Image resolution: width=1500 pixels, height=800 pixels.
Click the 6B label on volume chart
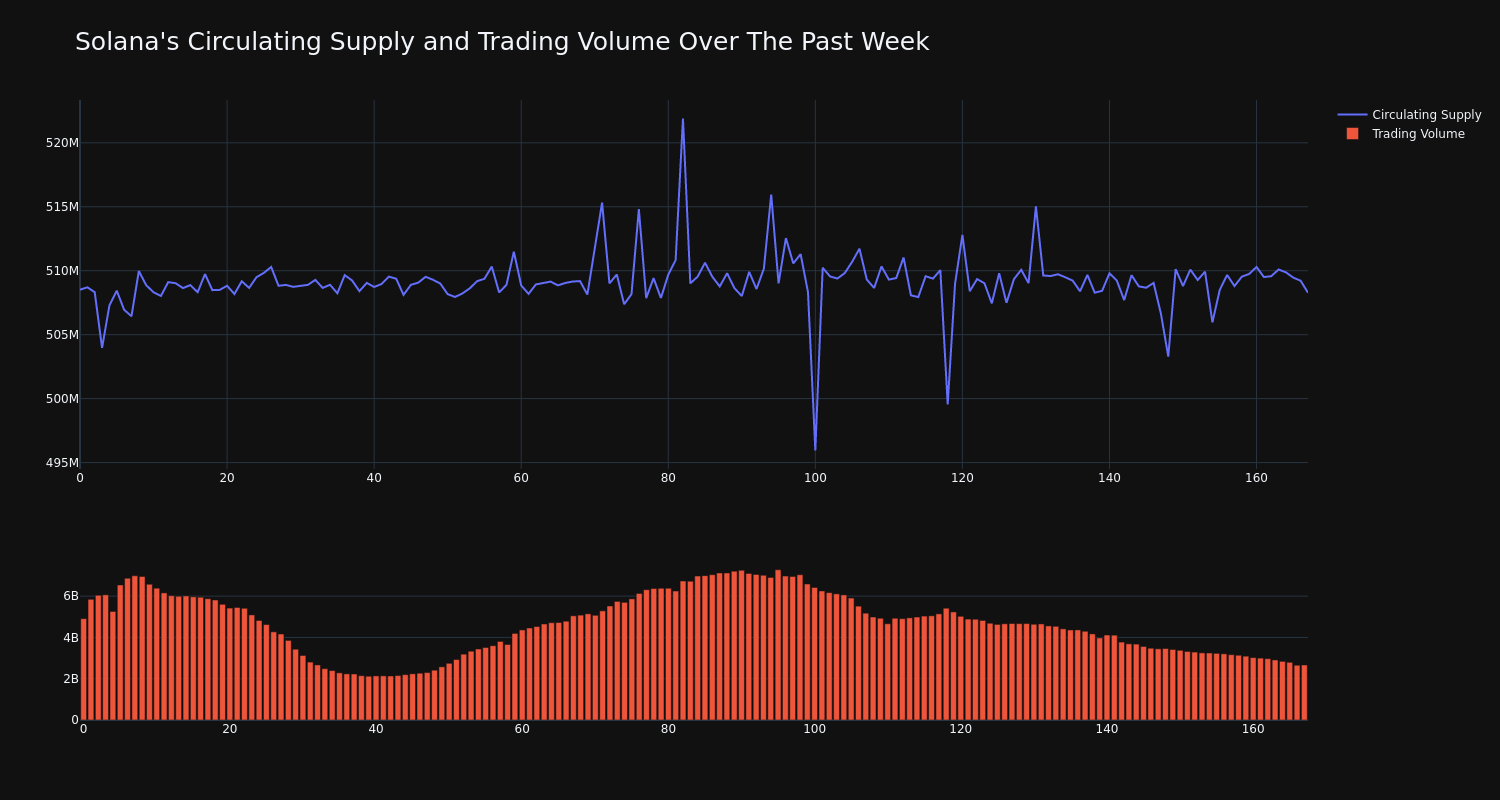point(71,596)
